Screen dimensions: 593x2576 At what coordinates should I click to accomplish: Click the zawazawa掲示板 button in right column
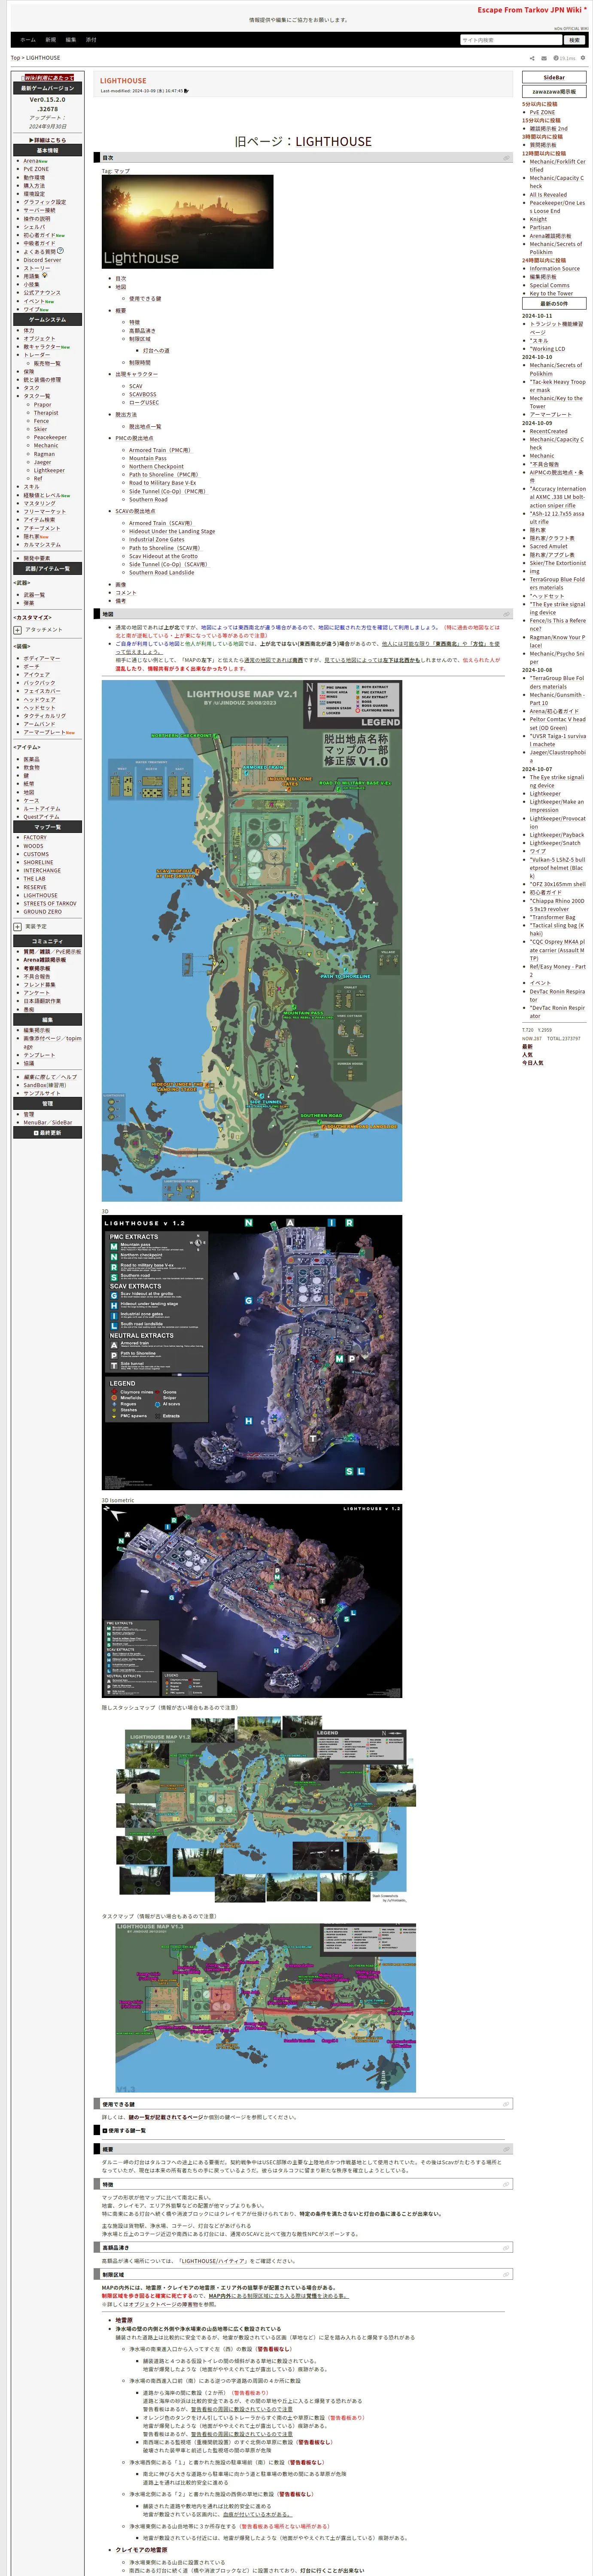[554, 91]
